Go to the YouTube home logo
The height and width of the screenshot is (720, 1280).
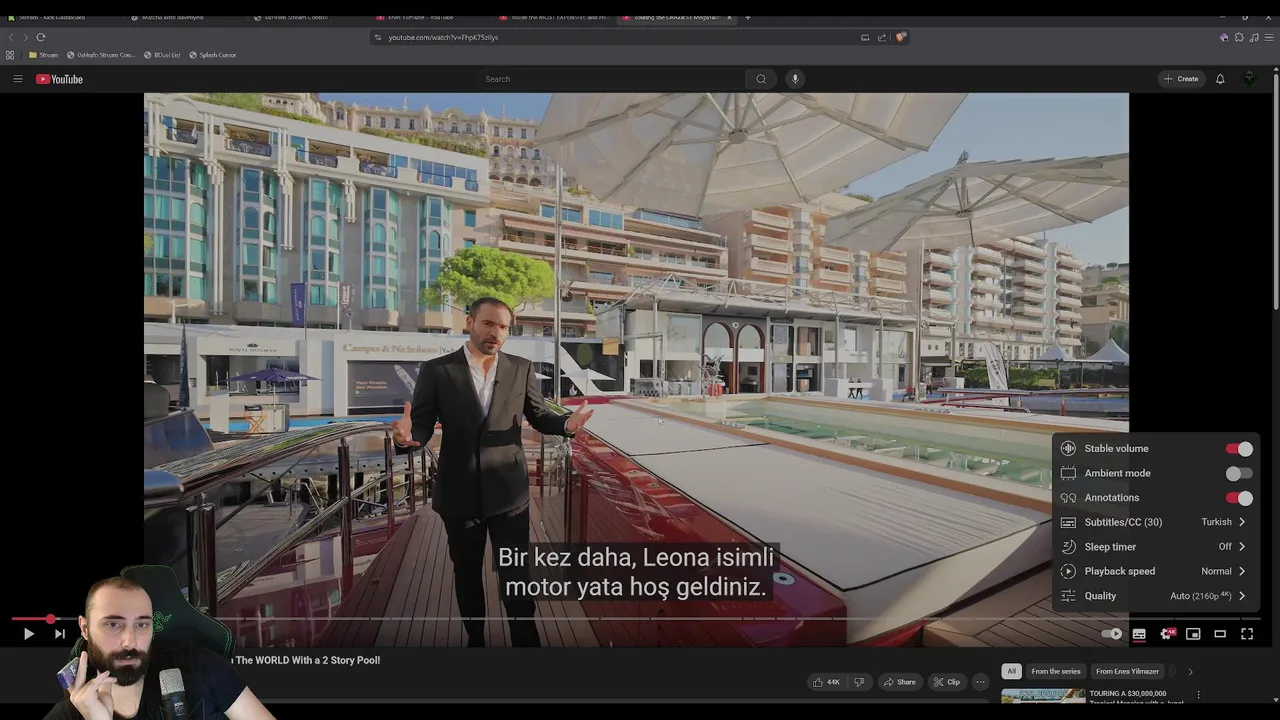pos(60,79)
